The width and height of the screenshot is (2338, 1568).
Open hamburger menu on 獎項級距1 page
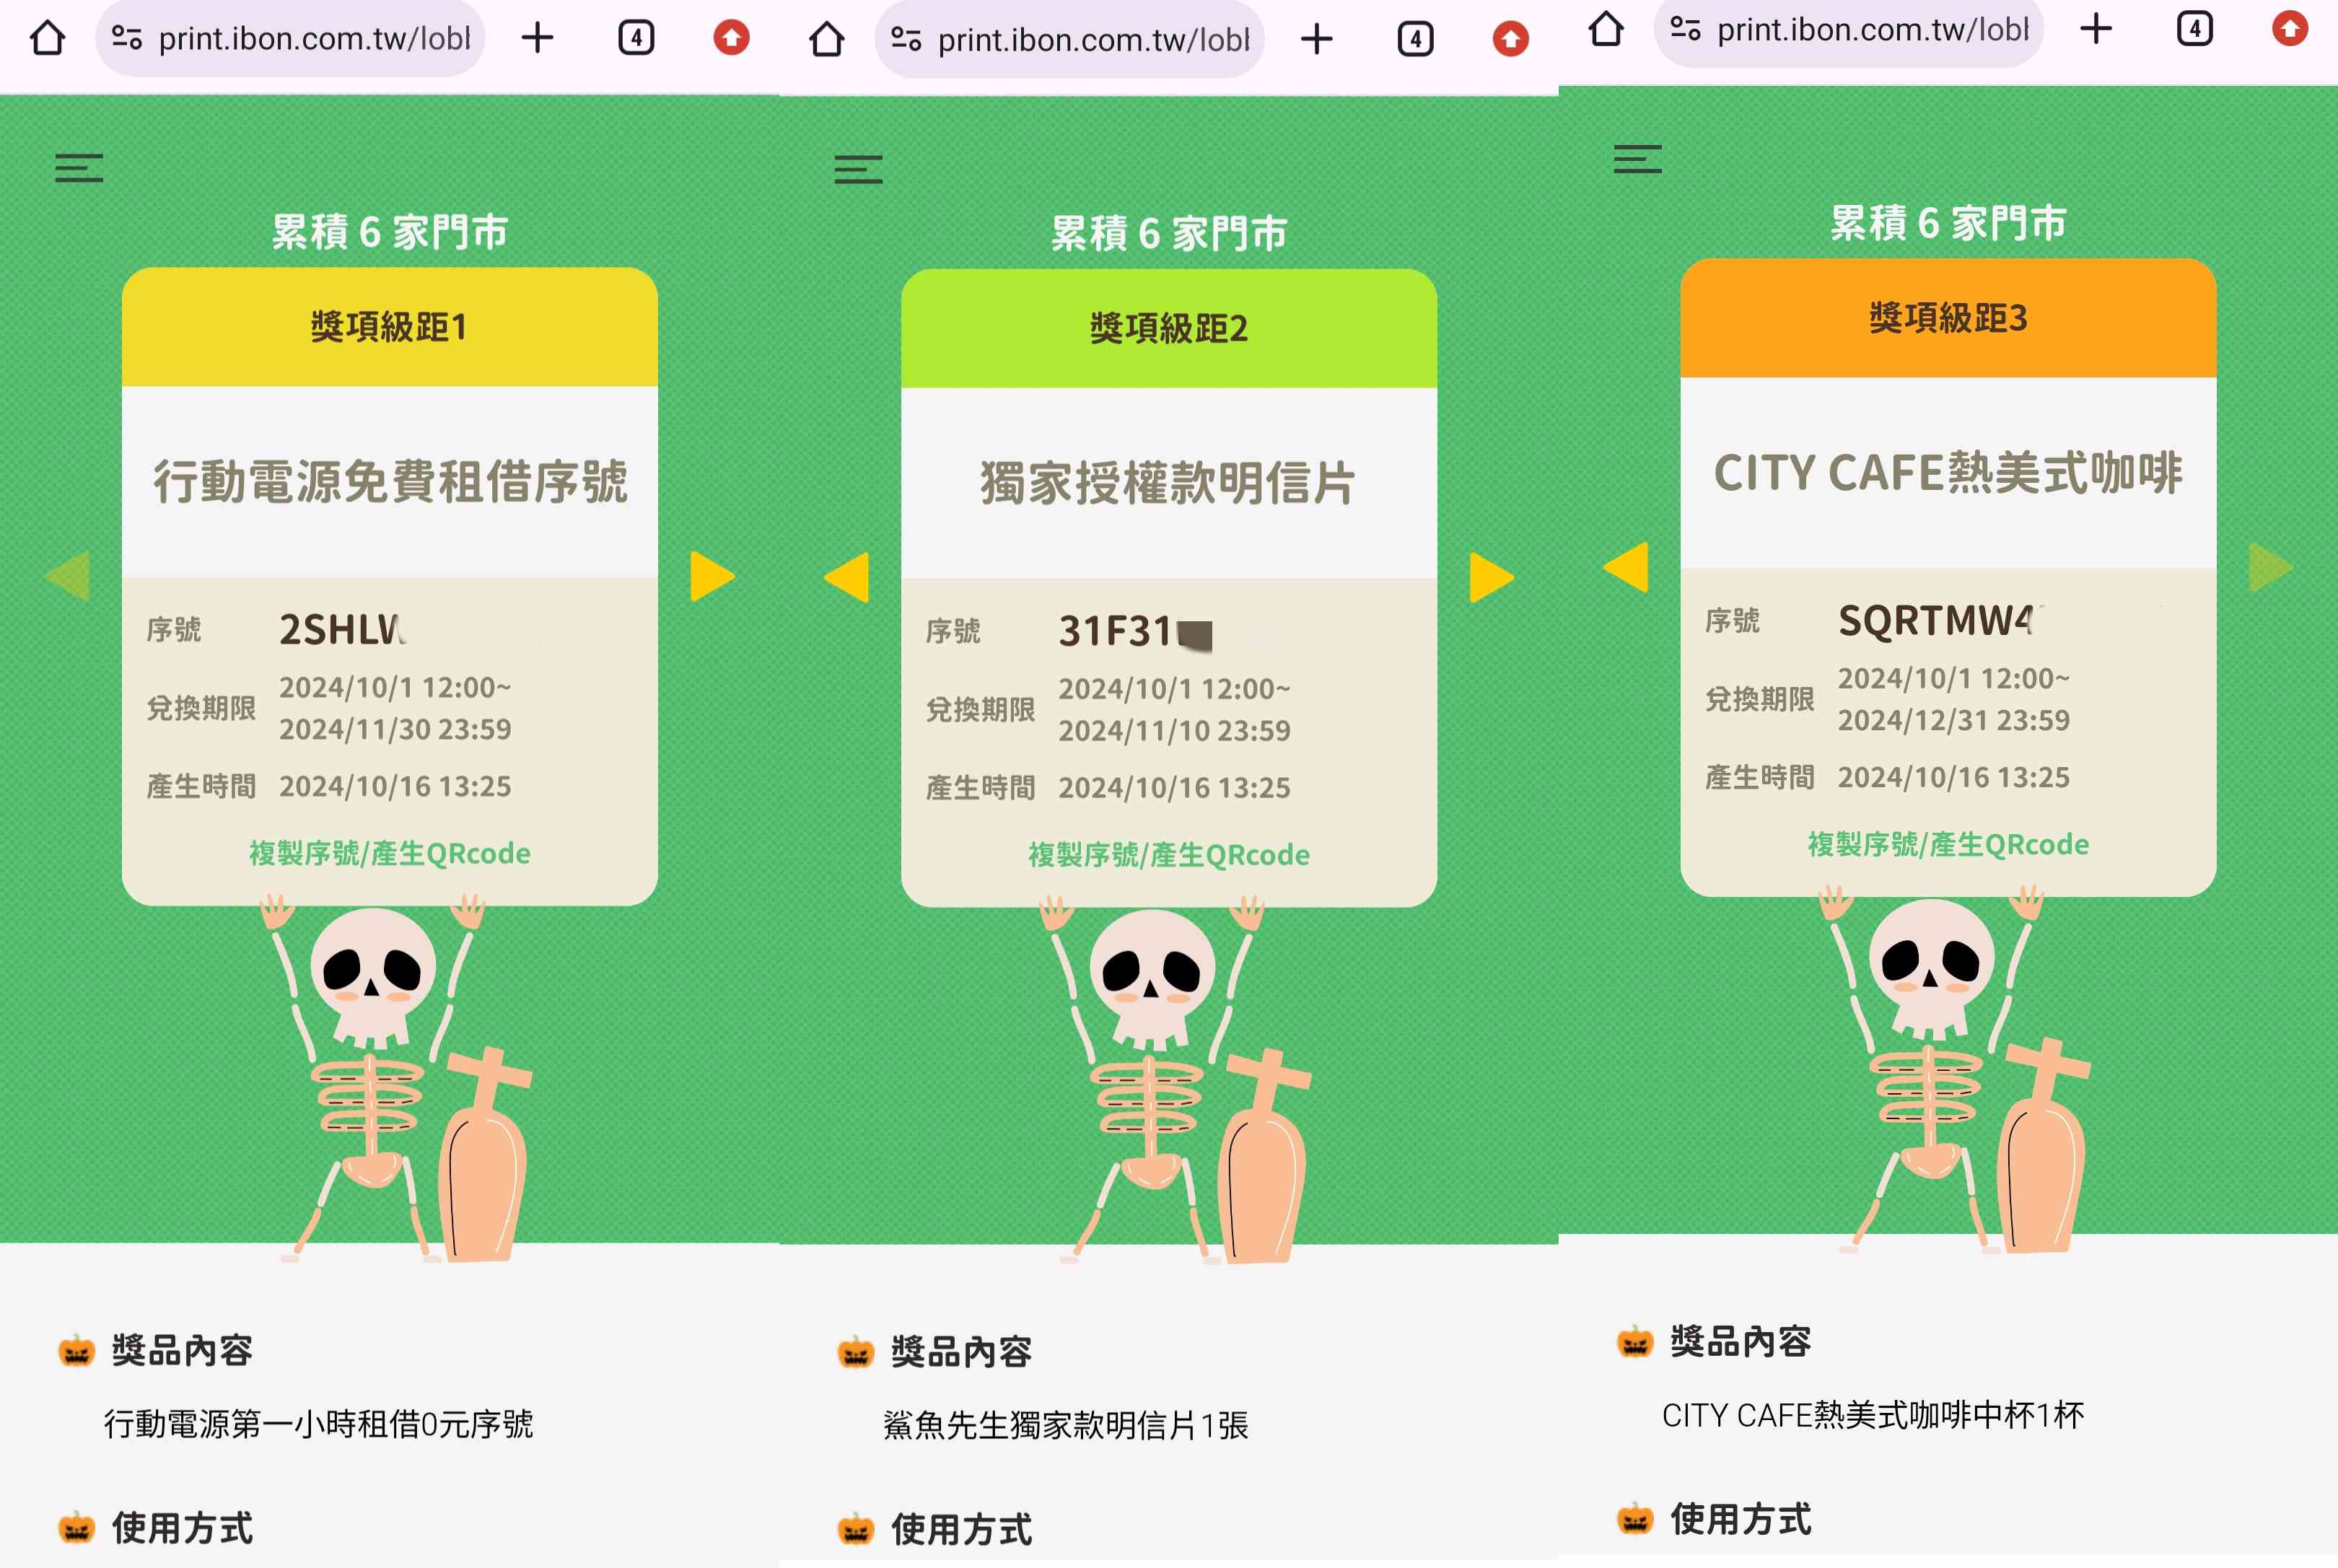point(79,168)
